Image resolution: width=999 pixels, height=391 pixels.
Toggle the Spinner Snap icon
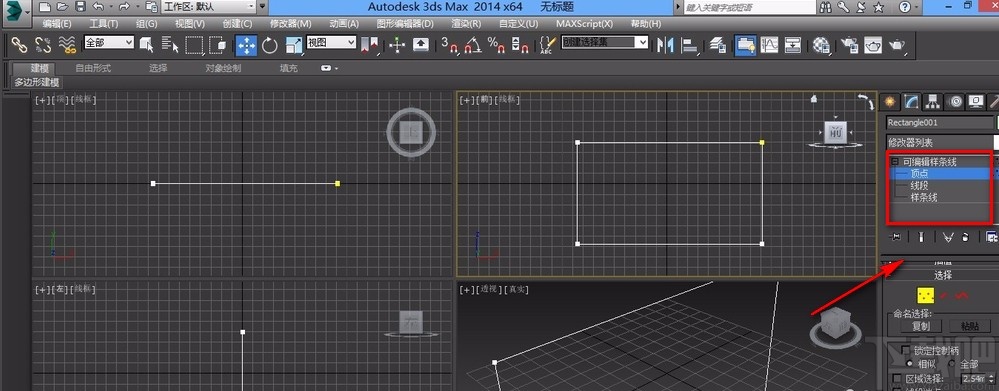point(520,45)
